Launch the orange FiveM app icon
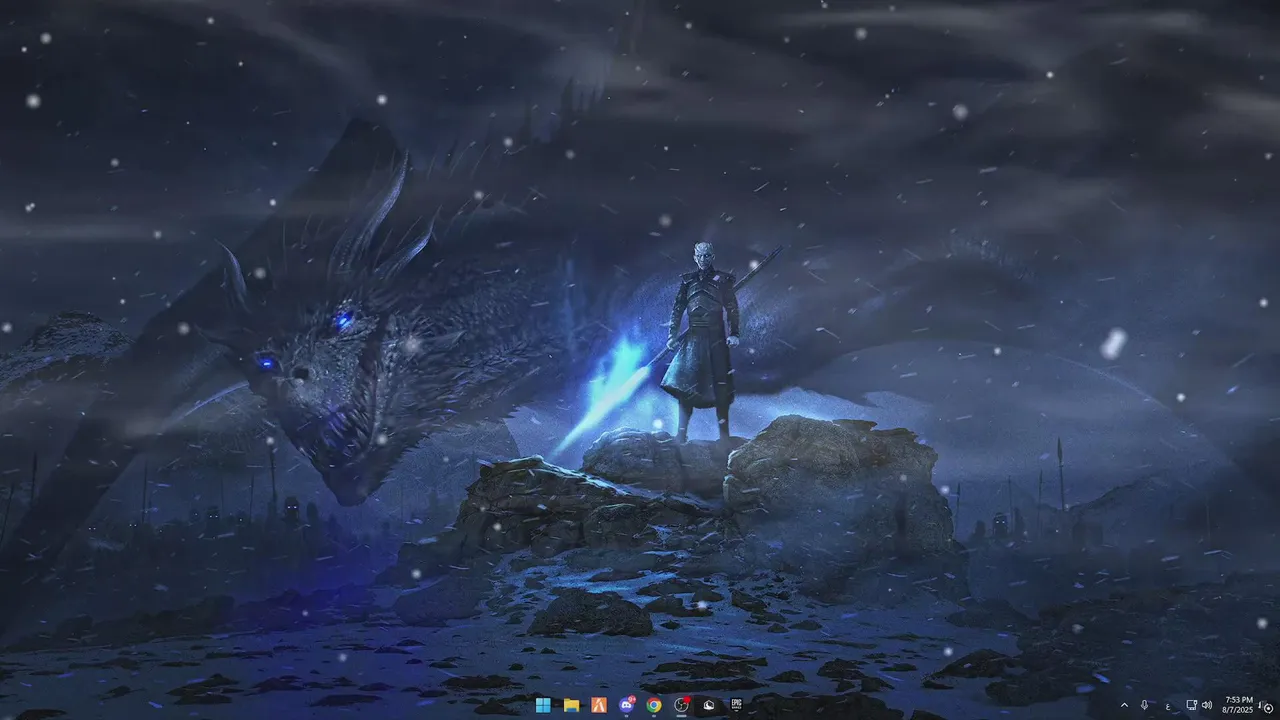This screenshot has width=1280, height=720. point(599,705)
